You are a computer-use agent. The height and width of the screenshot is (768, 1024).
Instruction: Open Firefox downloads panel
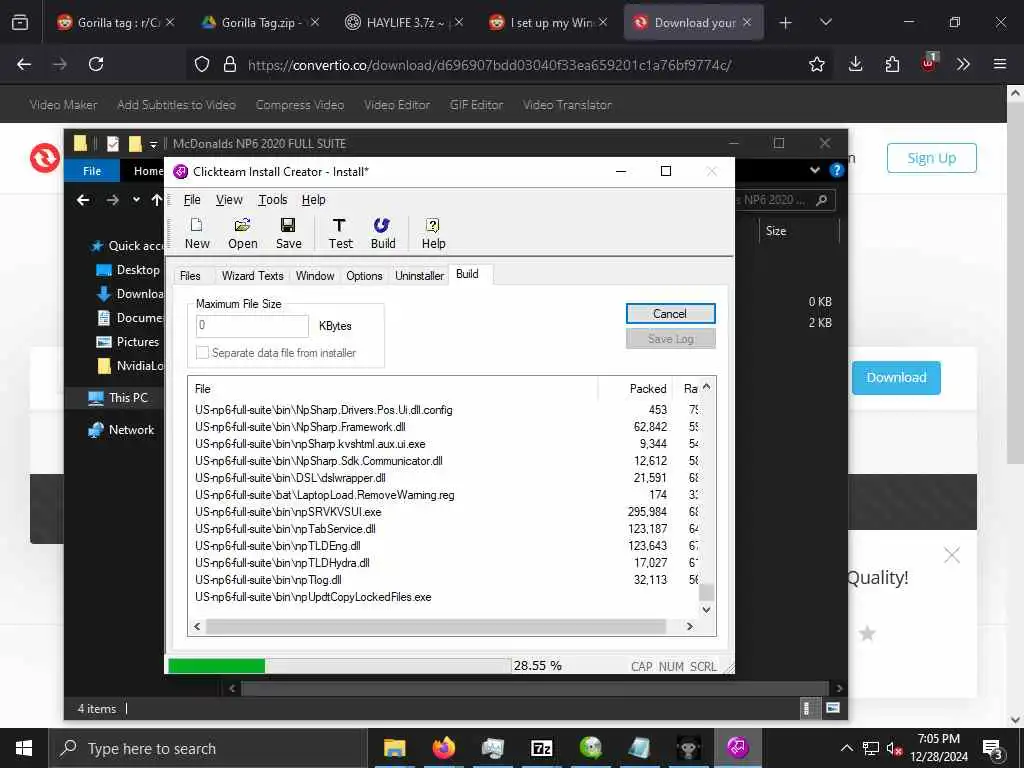coord(856,64)
